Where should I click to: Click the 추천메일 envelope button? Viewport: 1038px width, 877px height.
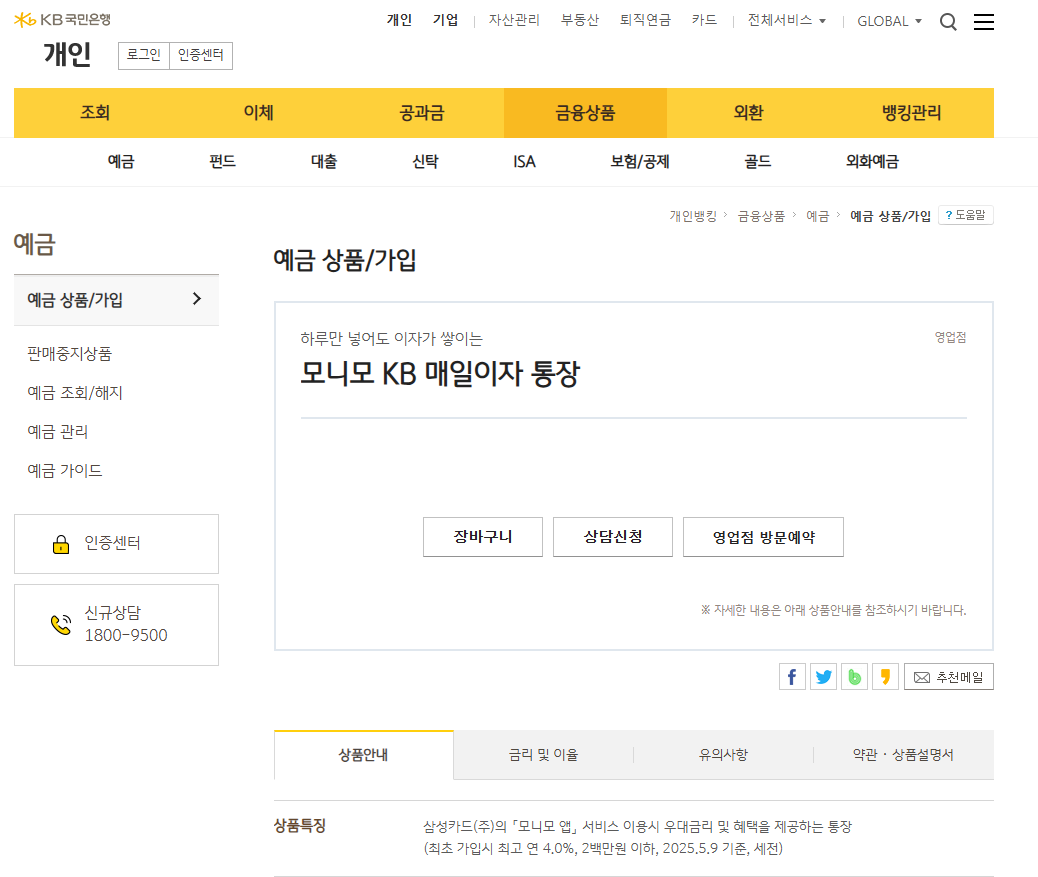pyautogui.click(x=948, y=676)
